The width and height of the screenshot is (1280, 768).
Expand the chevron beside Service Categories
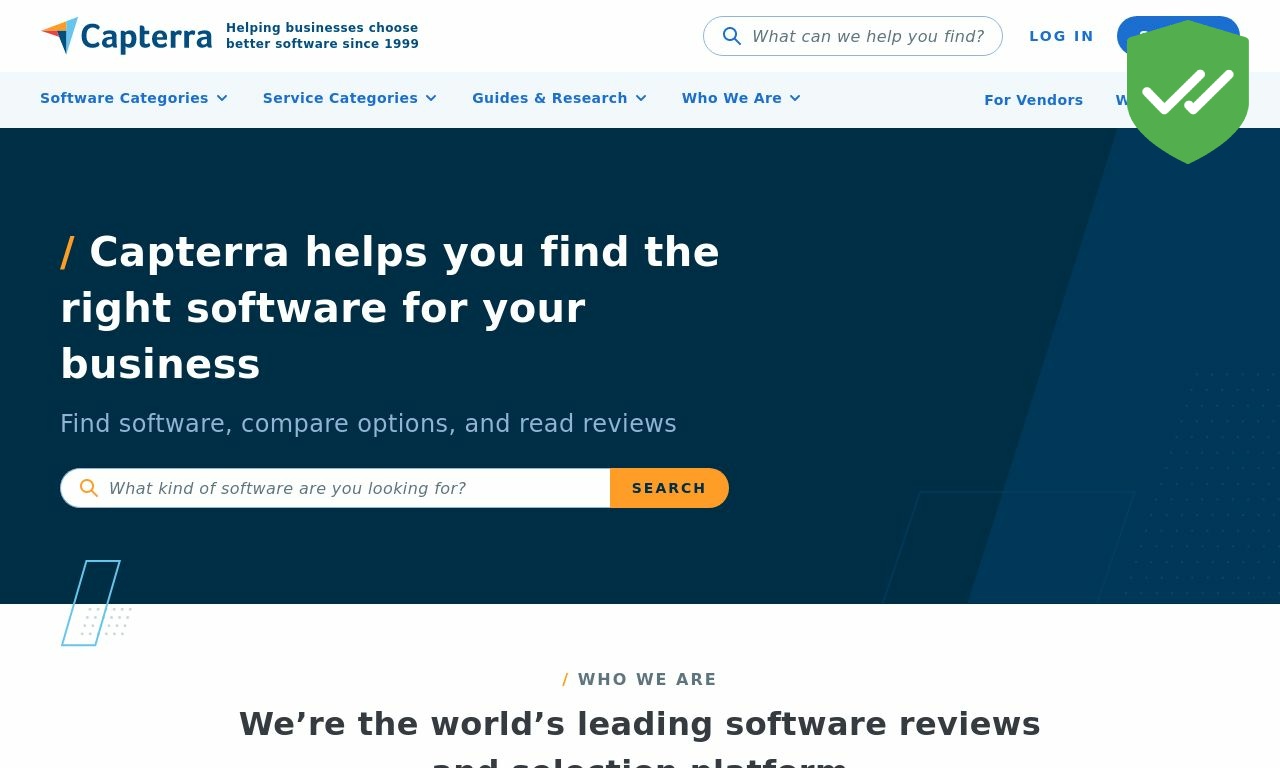(x=431, y=98)
